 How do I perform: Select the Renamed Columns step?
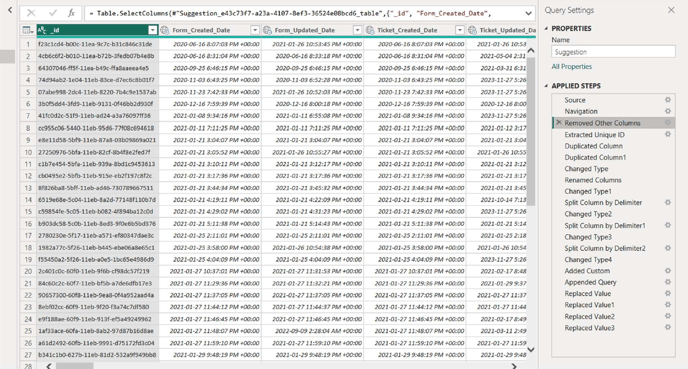pyautogui.click(x=593, y=180)
